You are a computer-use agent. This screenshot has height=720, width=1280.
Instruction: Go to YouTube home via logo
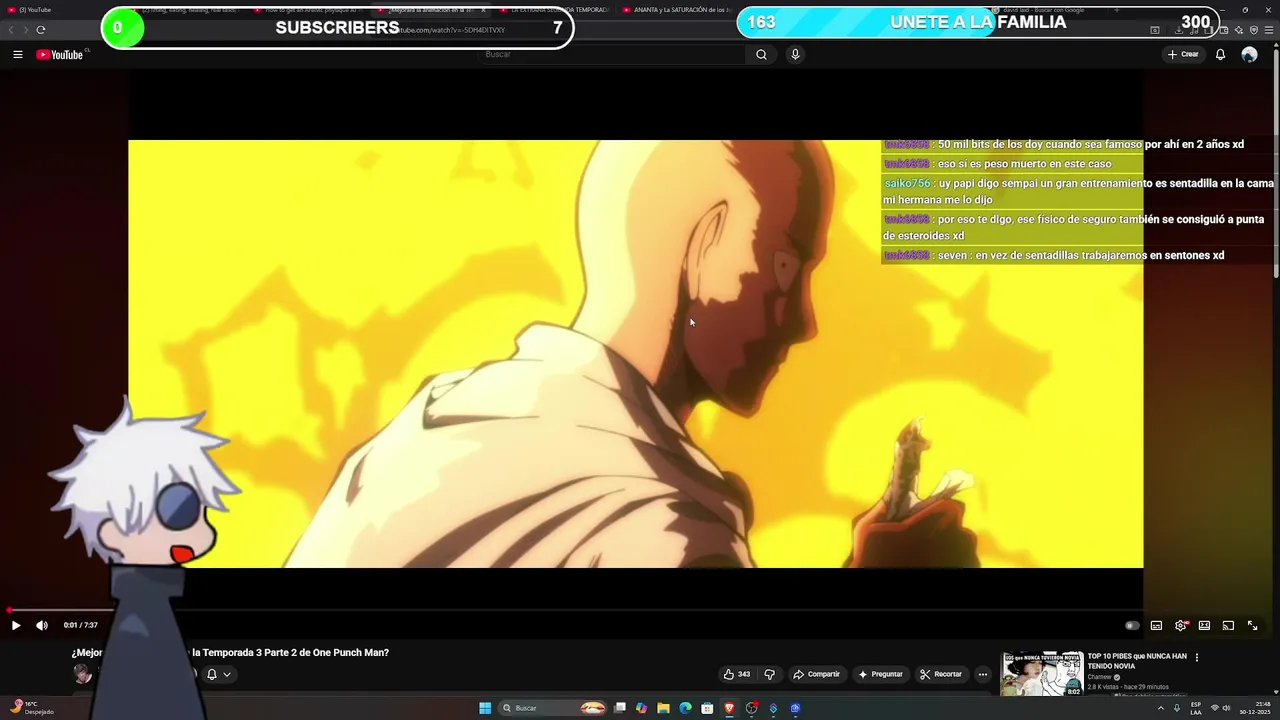point(60,55)
